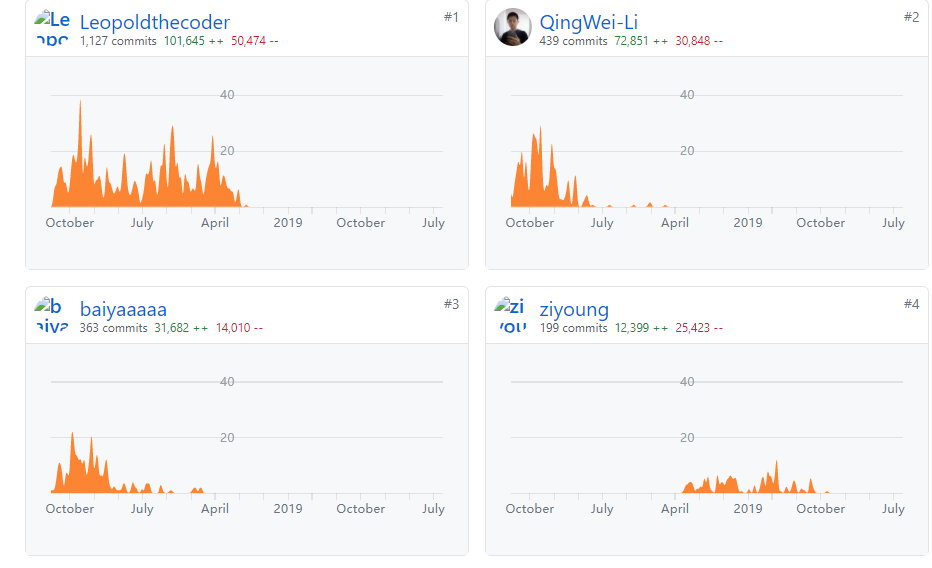View the 439 commits by QingWei-Li
Image resolution: width=932 pixels, height=568 pixels.
click(573, 41)
